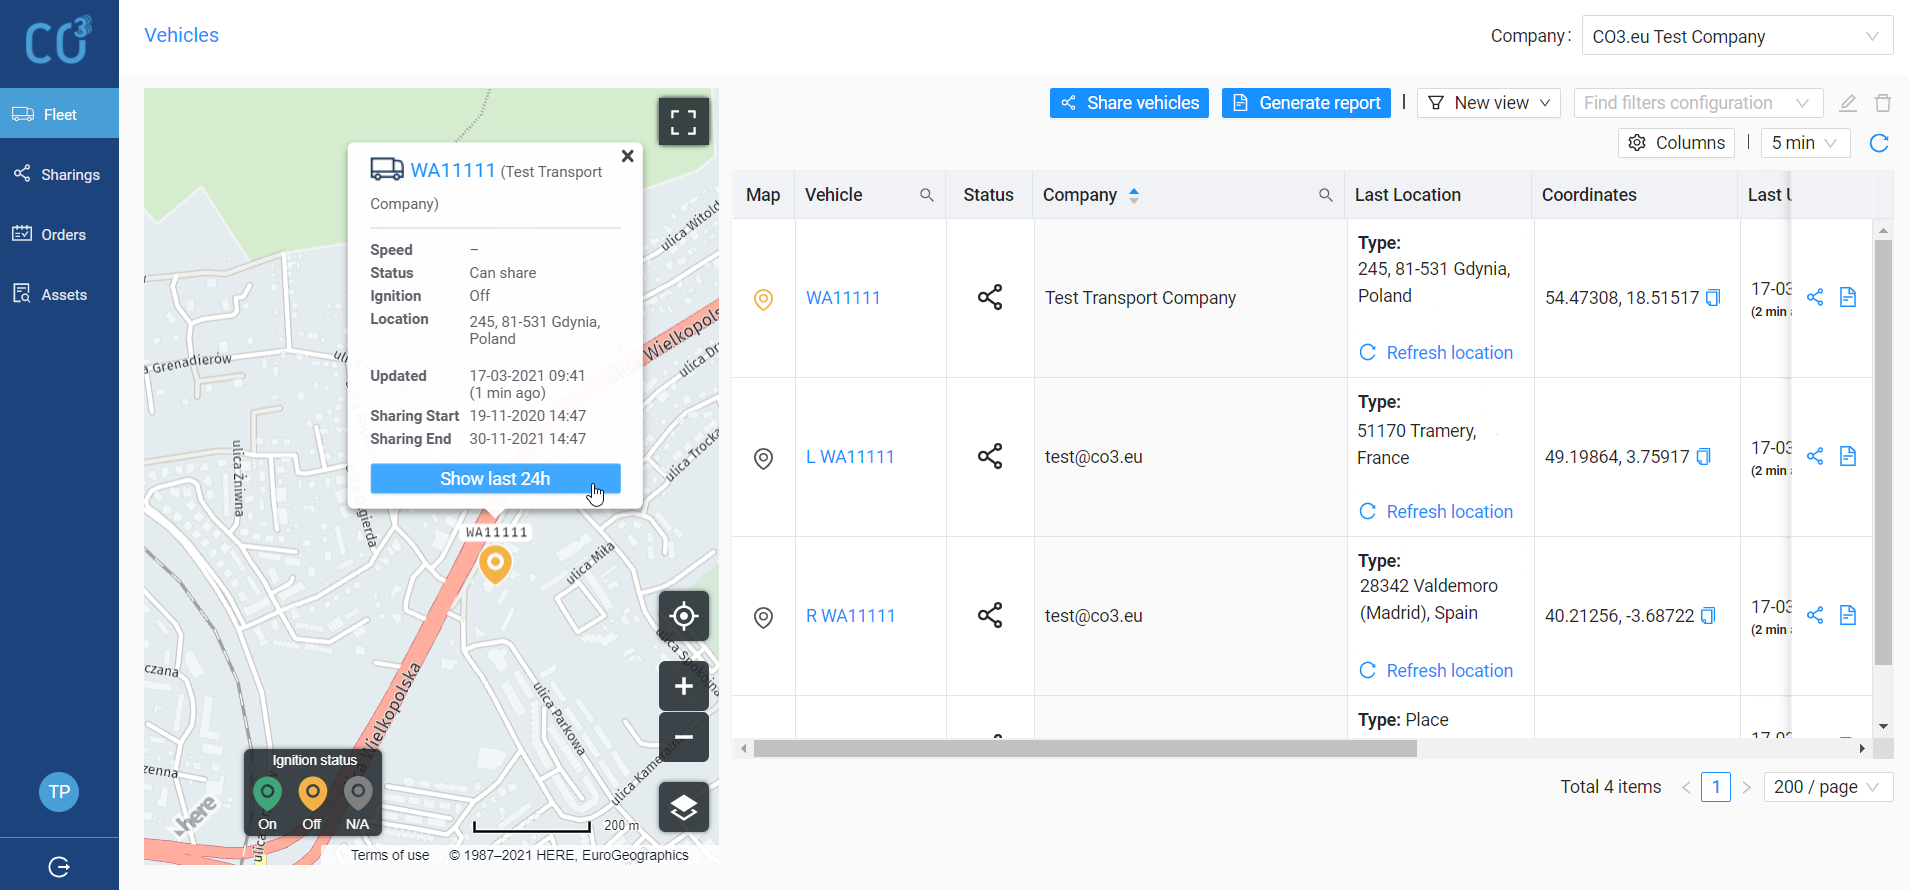Click the Generate report button
1909x890 pixels.
point(1306,103)
